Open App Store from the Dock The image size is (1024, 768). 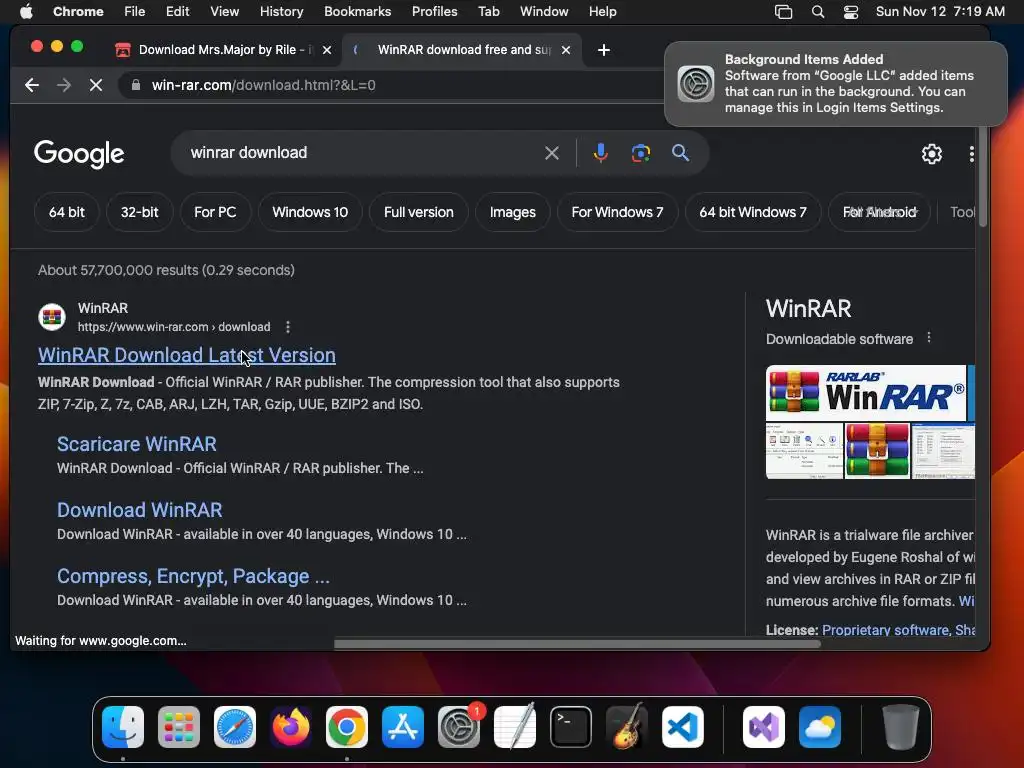coord(403,726)
